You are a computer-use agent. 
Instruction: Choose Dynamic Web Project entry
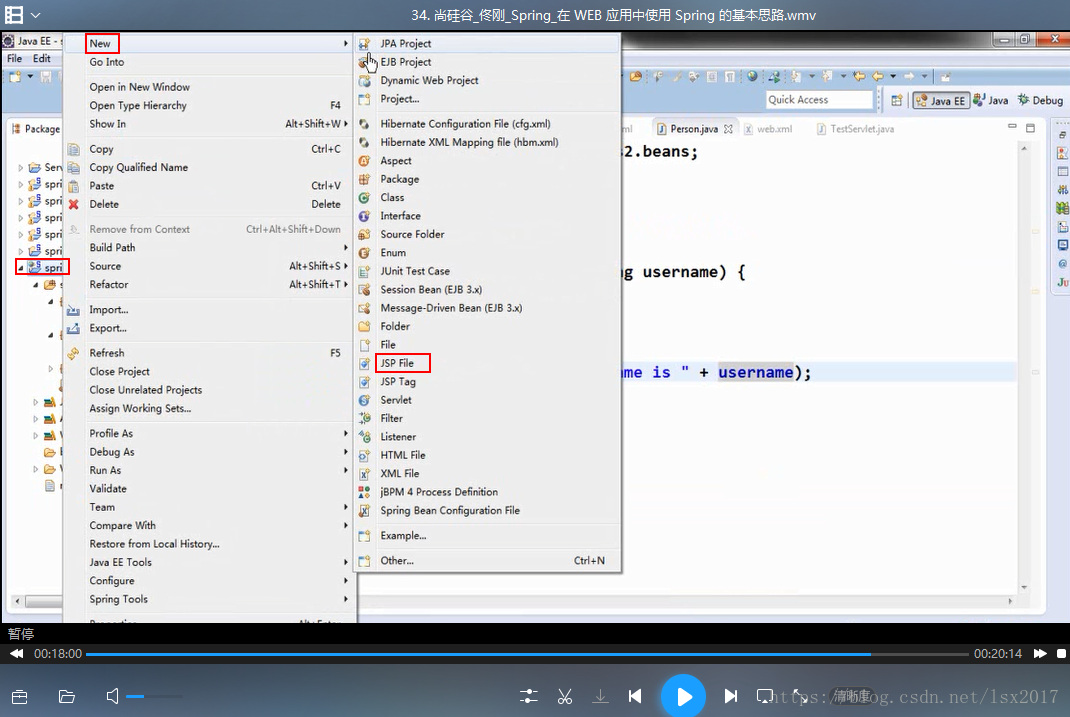coord(429,80)
